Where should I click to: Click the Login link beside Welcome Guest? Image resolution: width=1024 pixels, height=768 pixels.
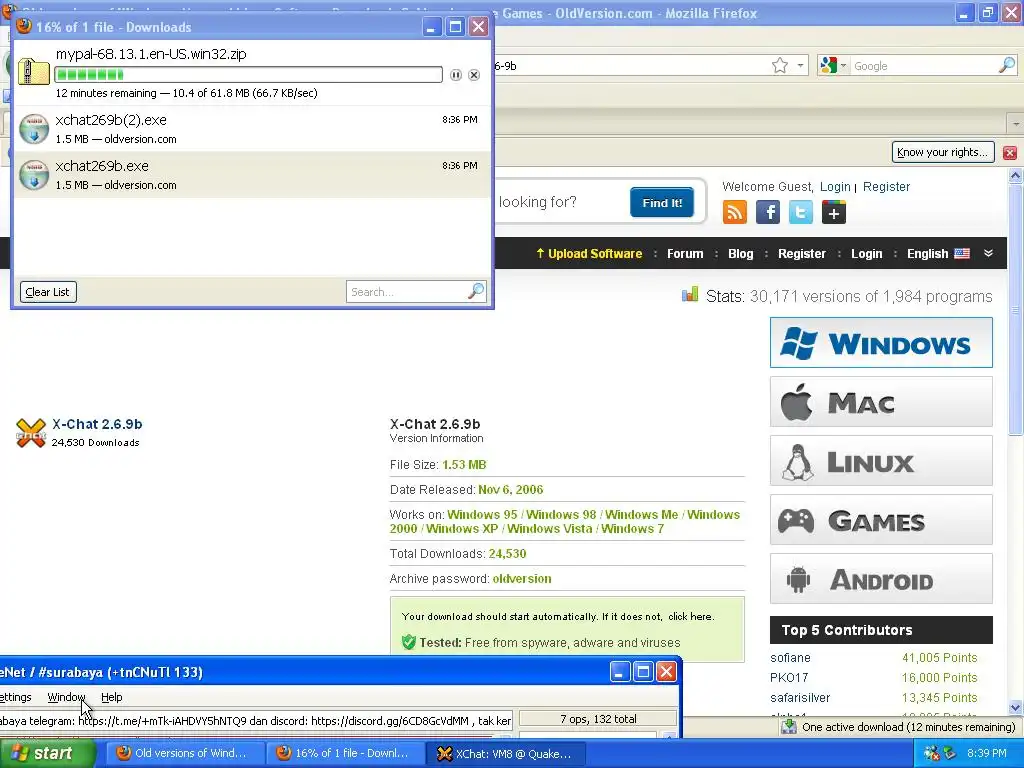[835, 187]
